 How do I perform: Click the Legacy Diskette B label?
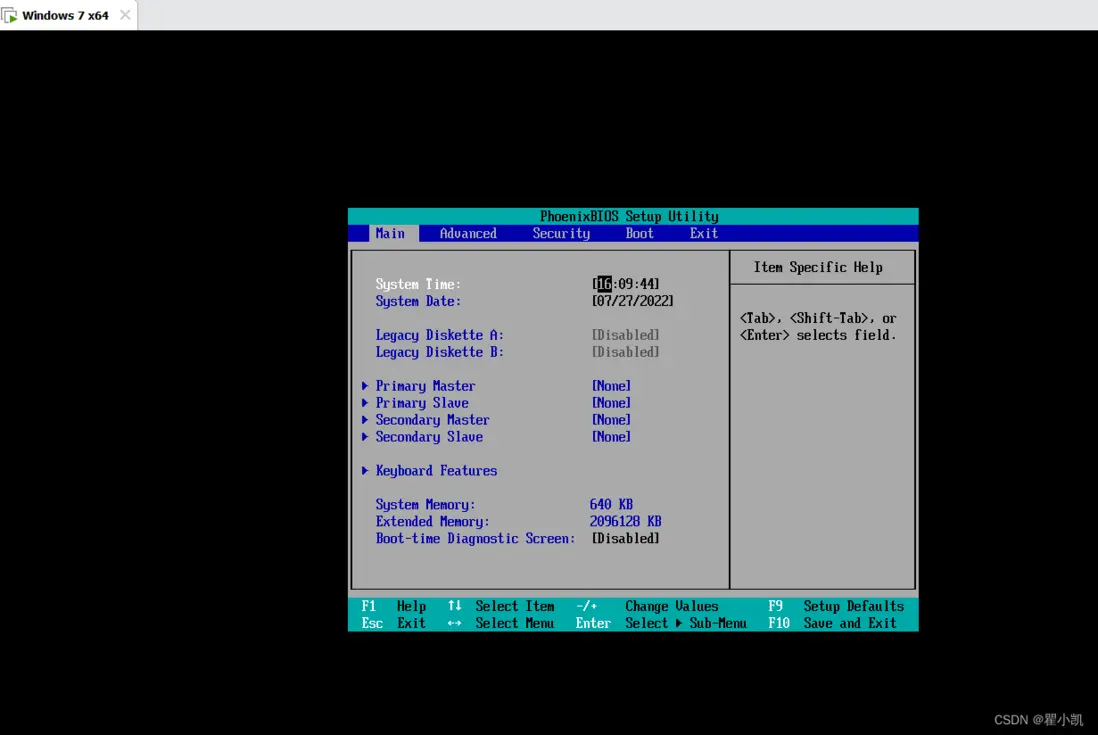[x=440, y=351]
